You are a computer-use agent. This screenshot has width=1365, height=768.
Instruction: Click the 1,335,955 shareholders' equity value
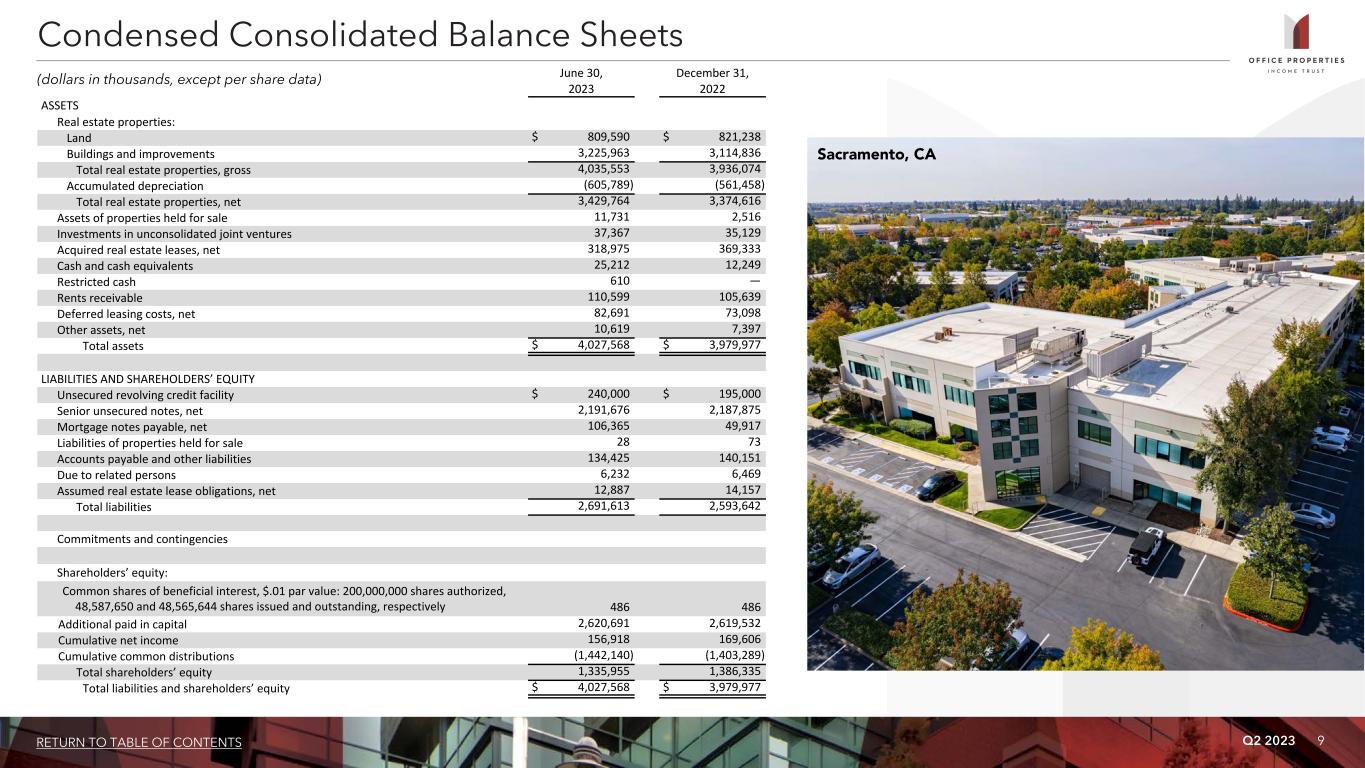pos(596,672)
